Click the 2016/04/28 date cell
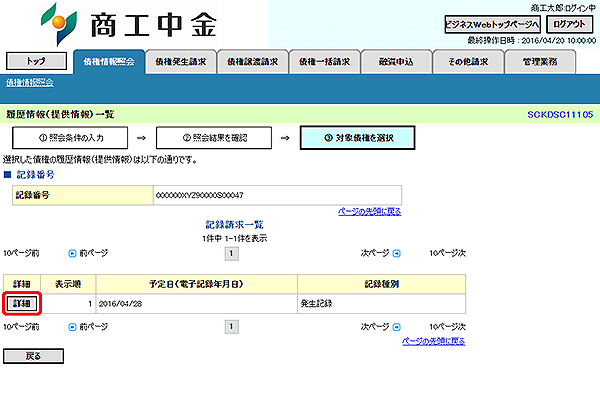 196,304
